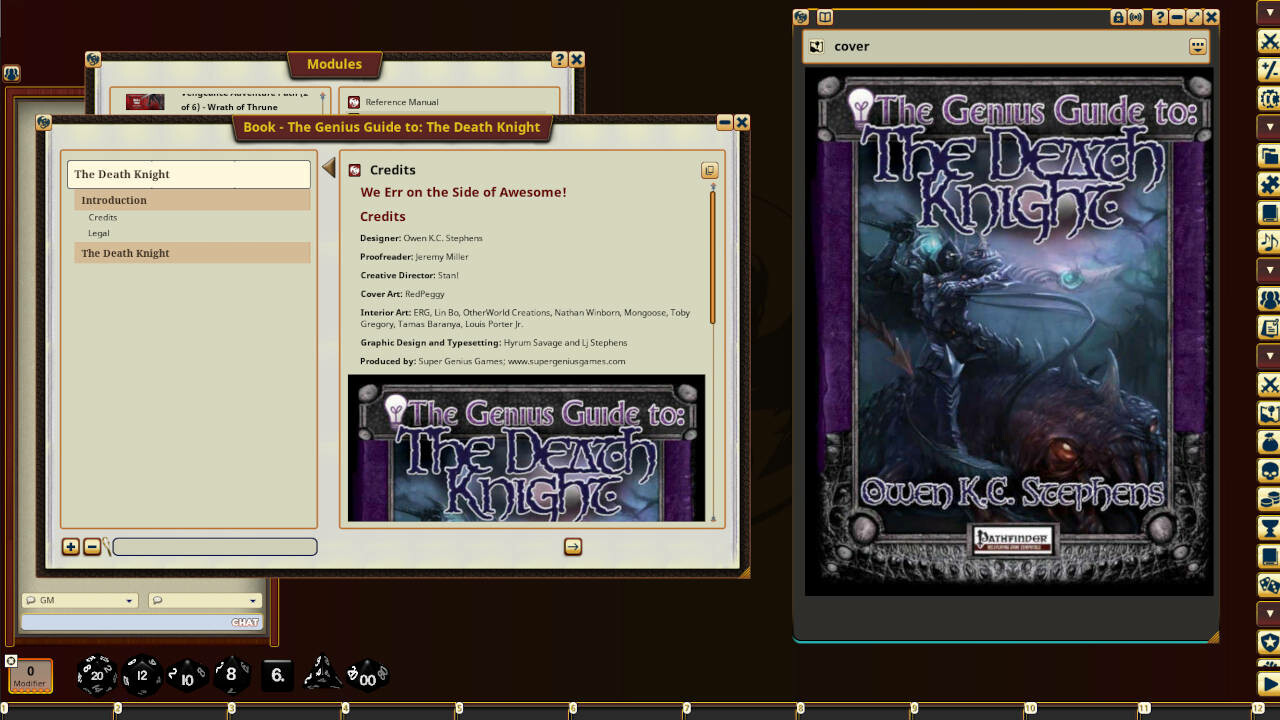Click the open book icon on the cover window toolbar

pyautogui.click(x=823, y=17)
